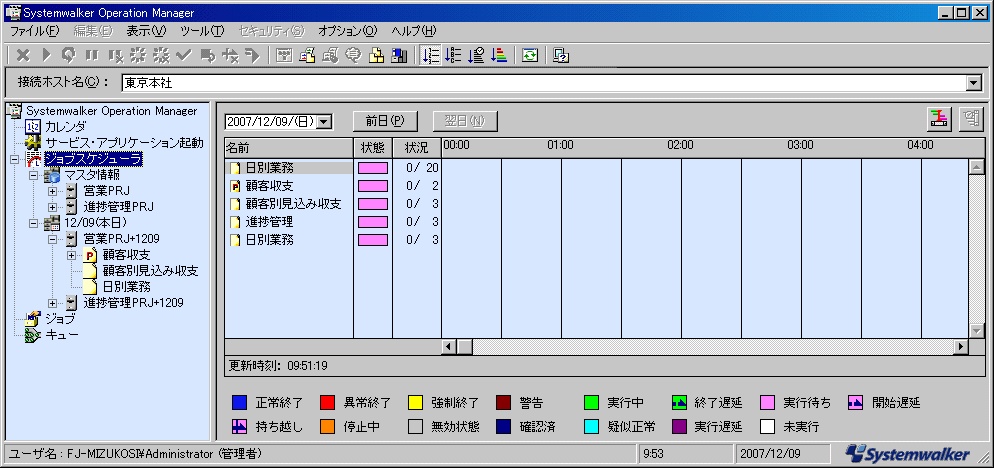Click the flowchart monitor toolbar icon

pos(285,56)
